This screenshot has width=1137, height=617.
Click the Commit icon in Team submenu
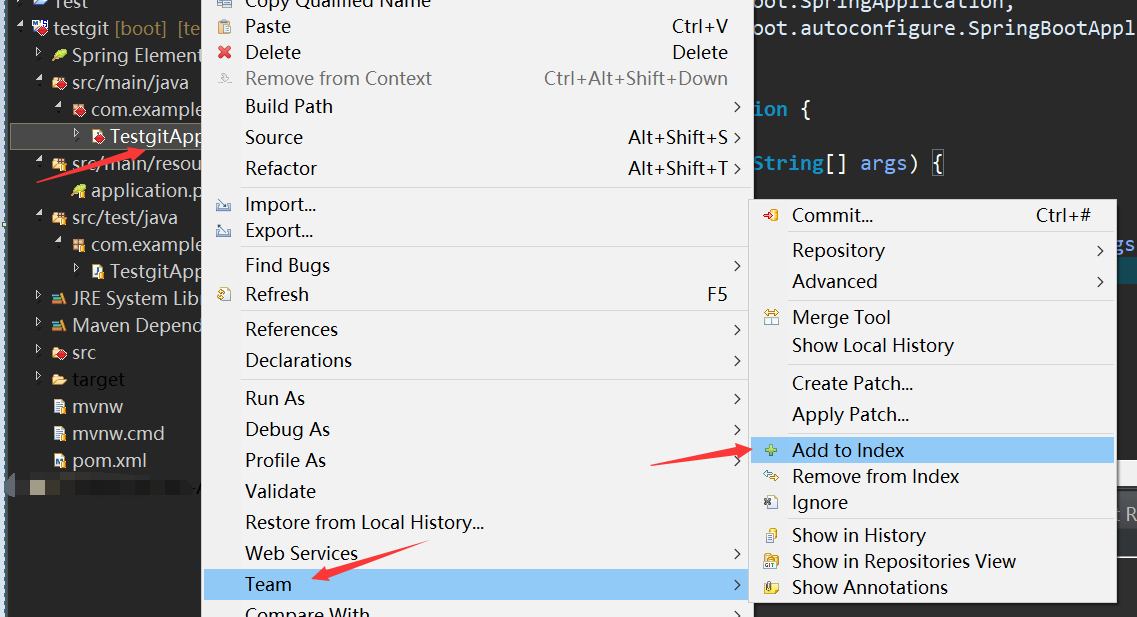(x=771, y=215)
